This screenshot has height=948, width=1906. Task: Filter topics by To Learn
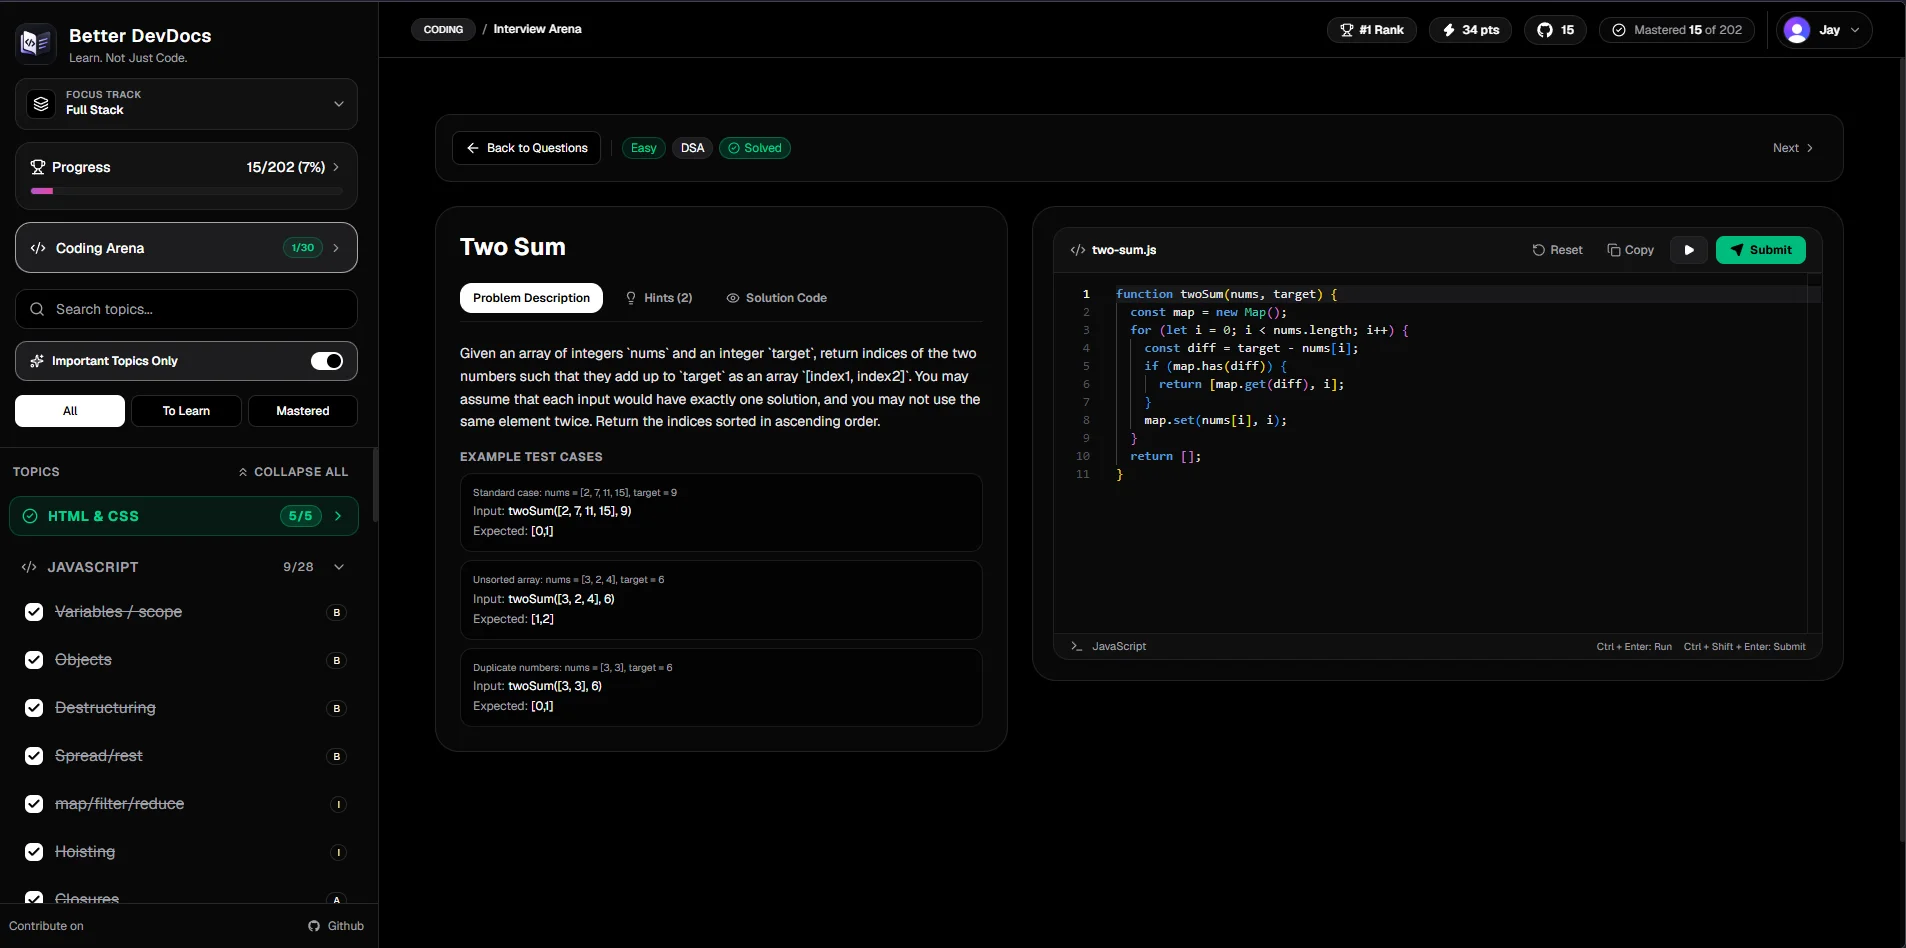click(x=186, y=411)
